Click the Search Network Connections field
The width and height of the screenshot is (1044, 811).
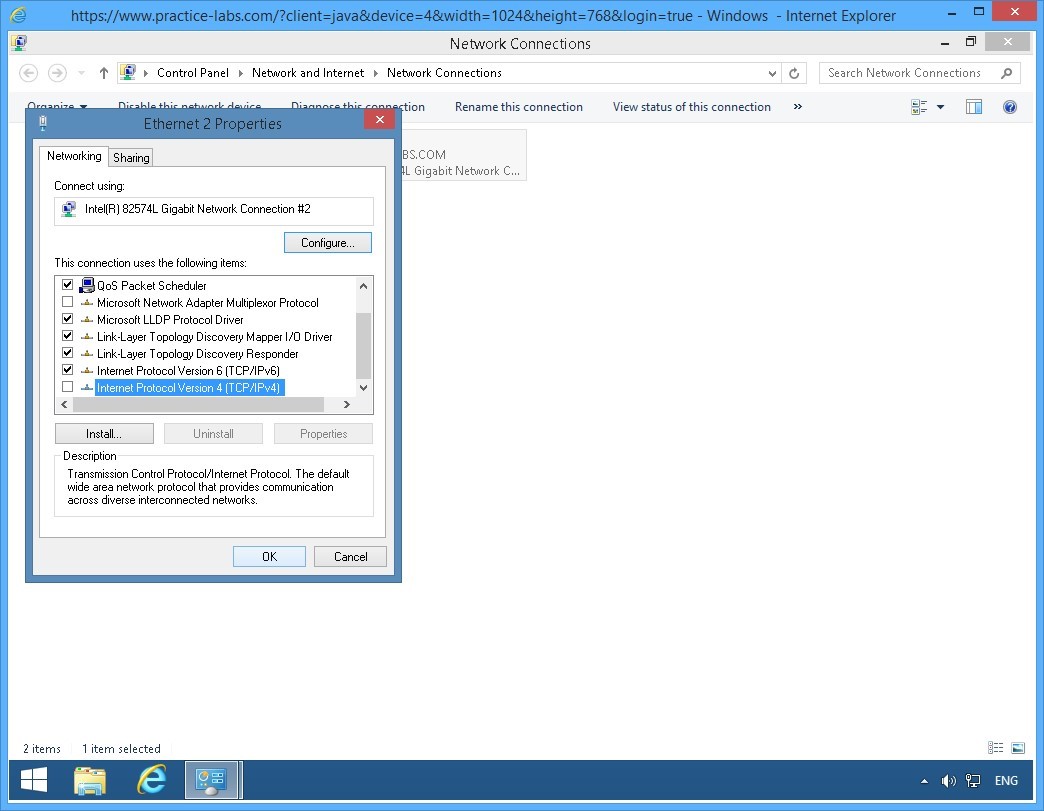click(910, 73)
